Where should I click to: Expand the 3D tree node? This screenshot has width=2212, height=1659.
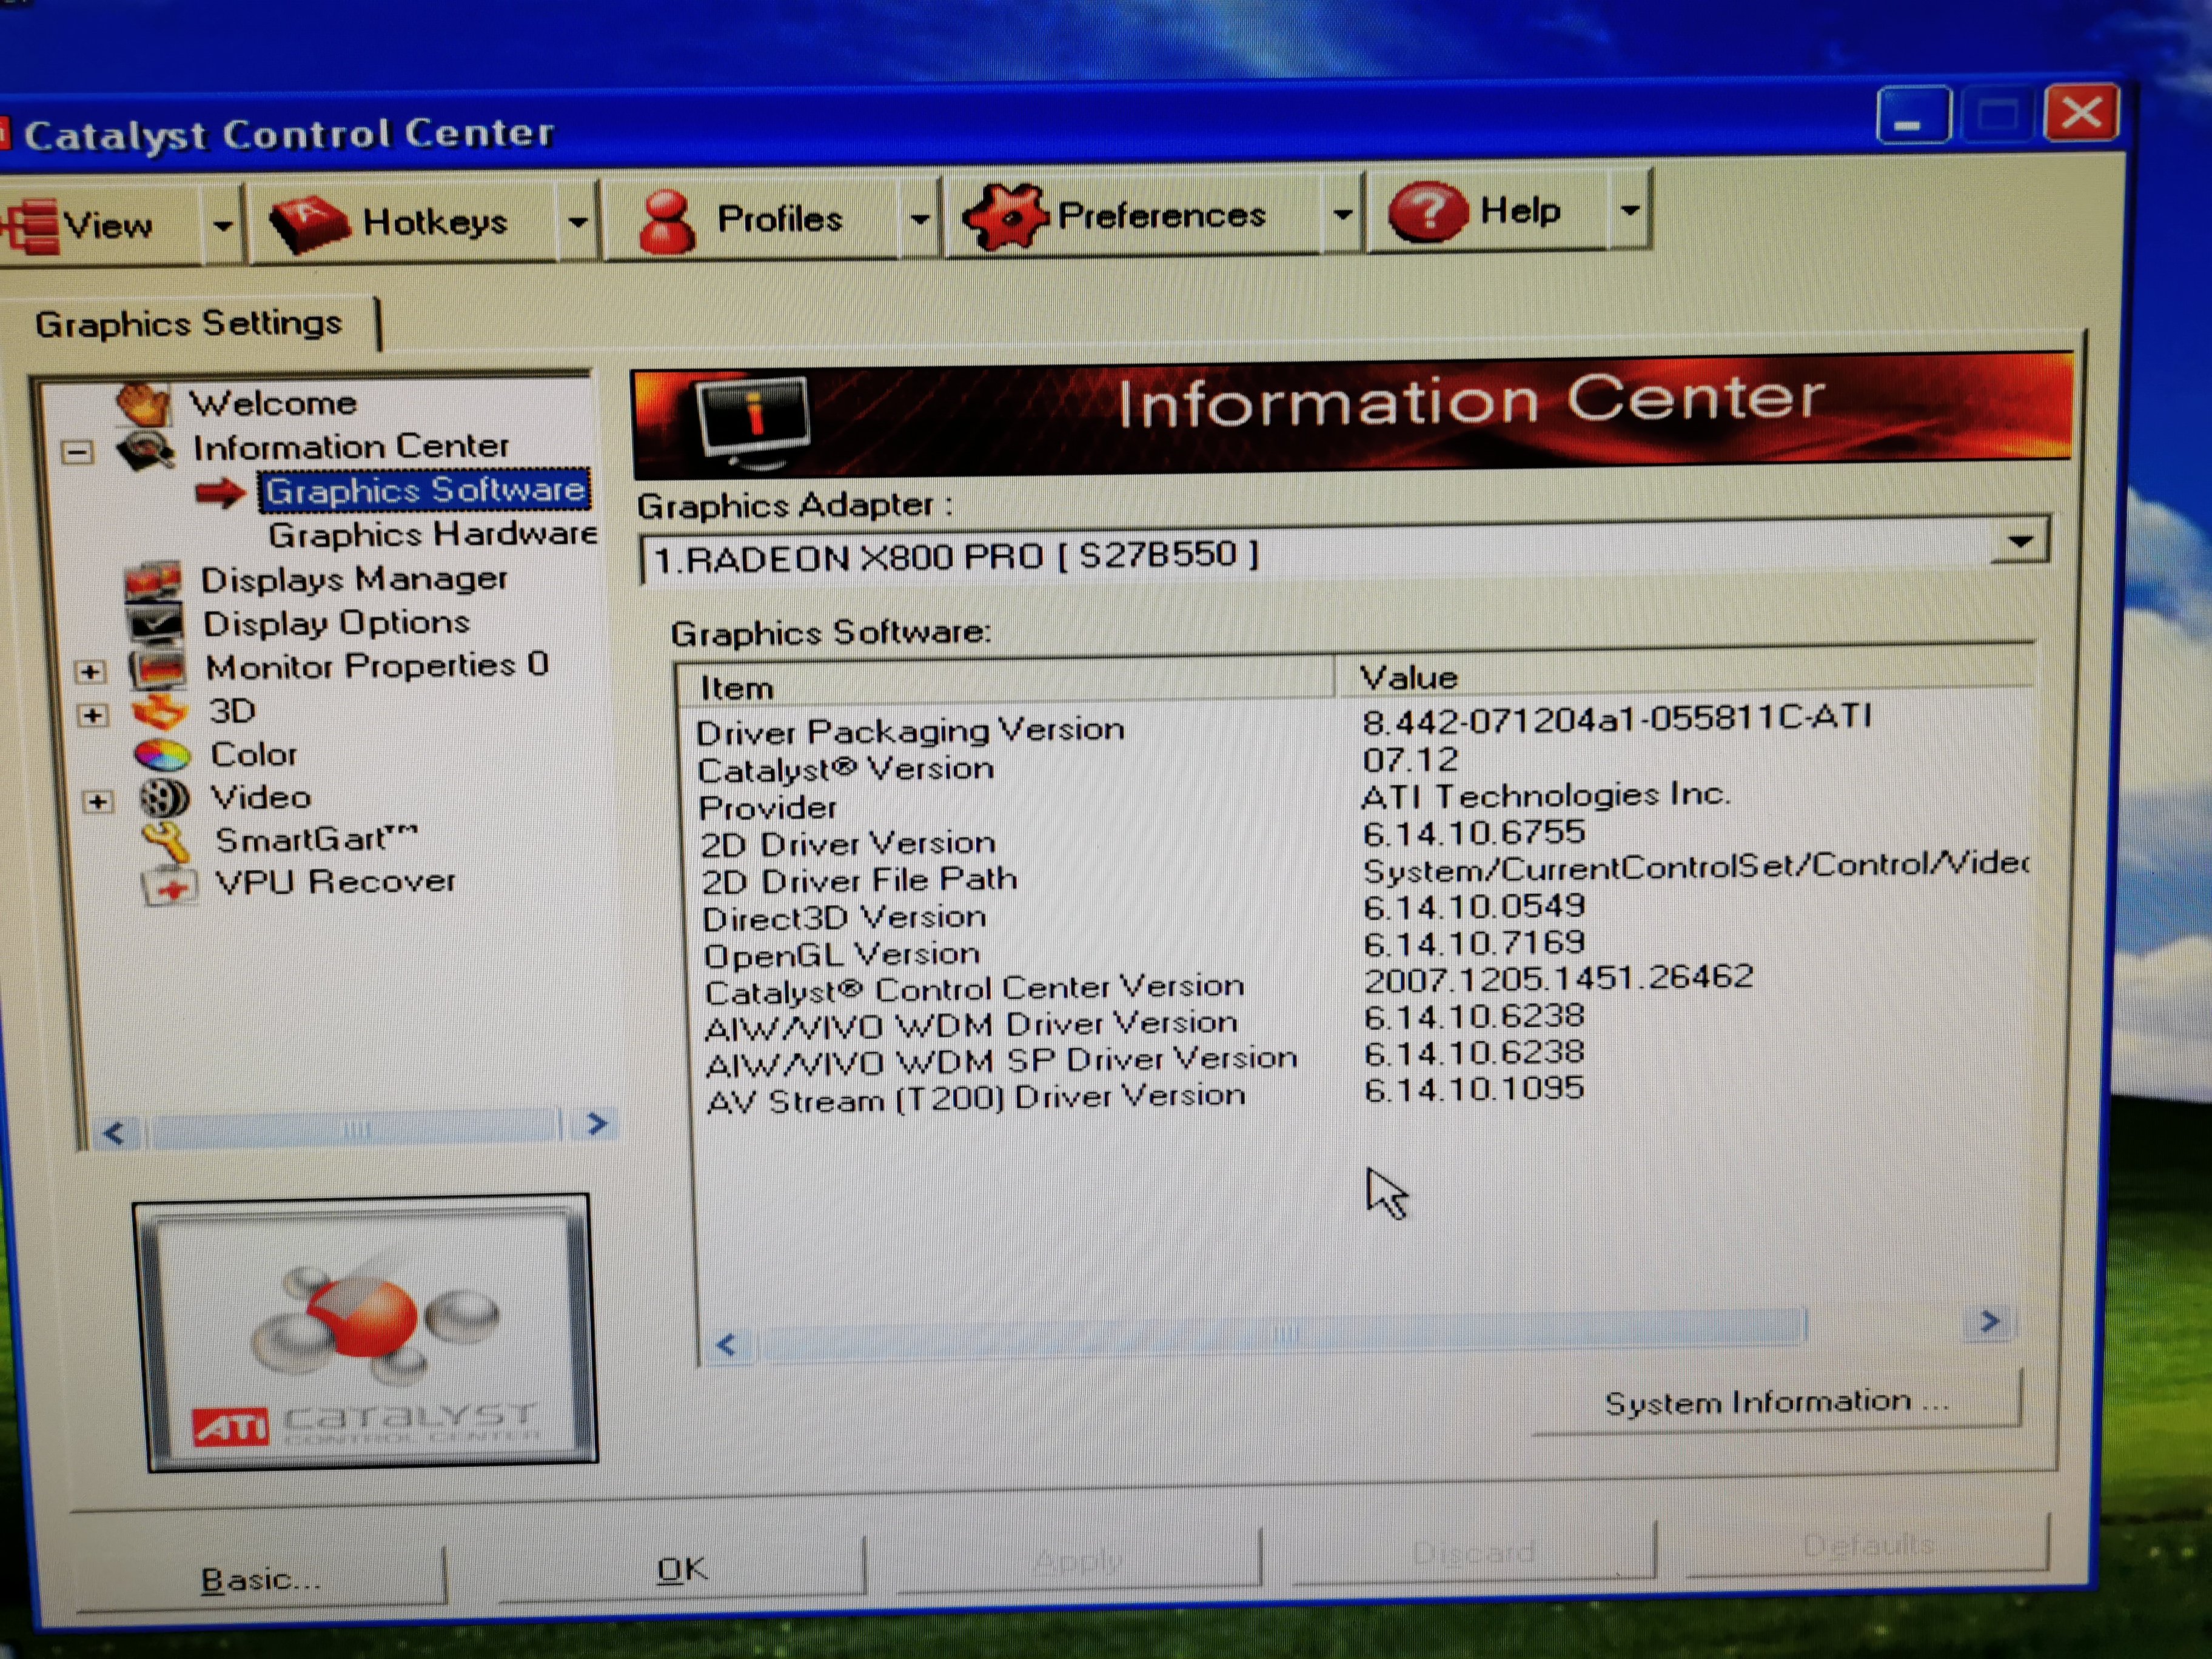click(93, 715)
